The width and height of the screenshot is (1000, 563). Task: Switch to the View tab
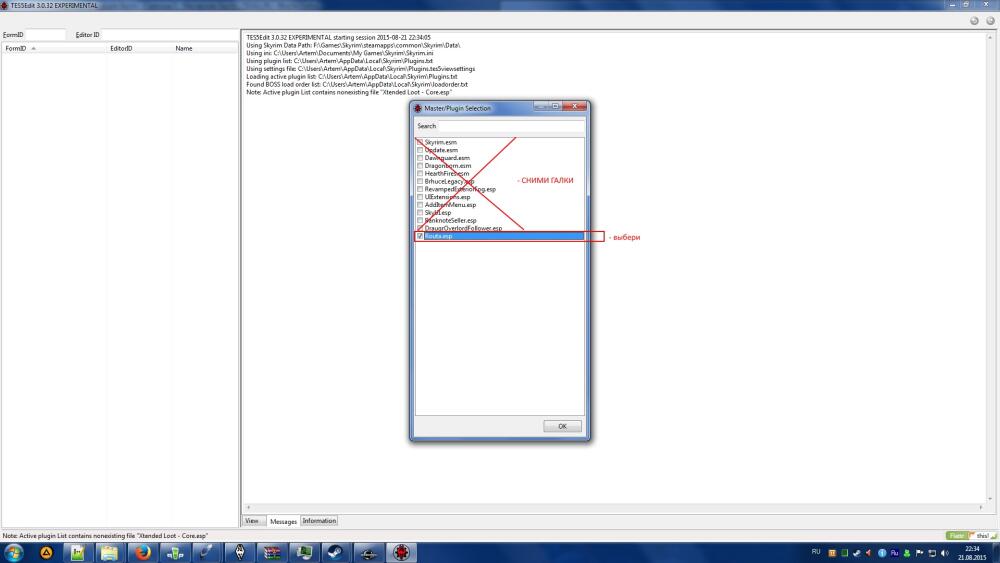point(252,521)
